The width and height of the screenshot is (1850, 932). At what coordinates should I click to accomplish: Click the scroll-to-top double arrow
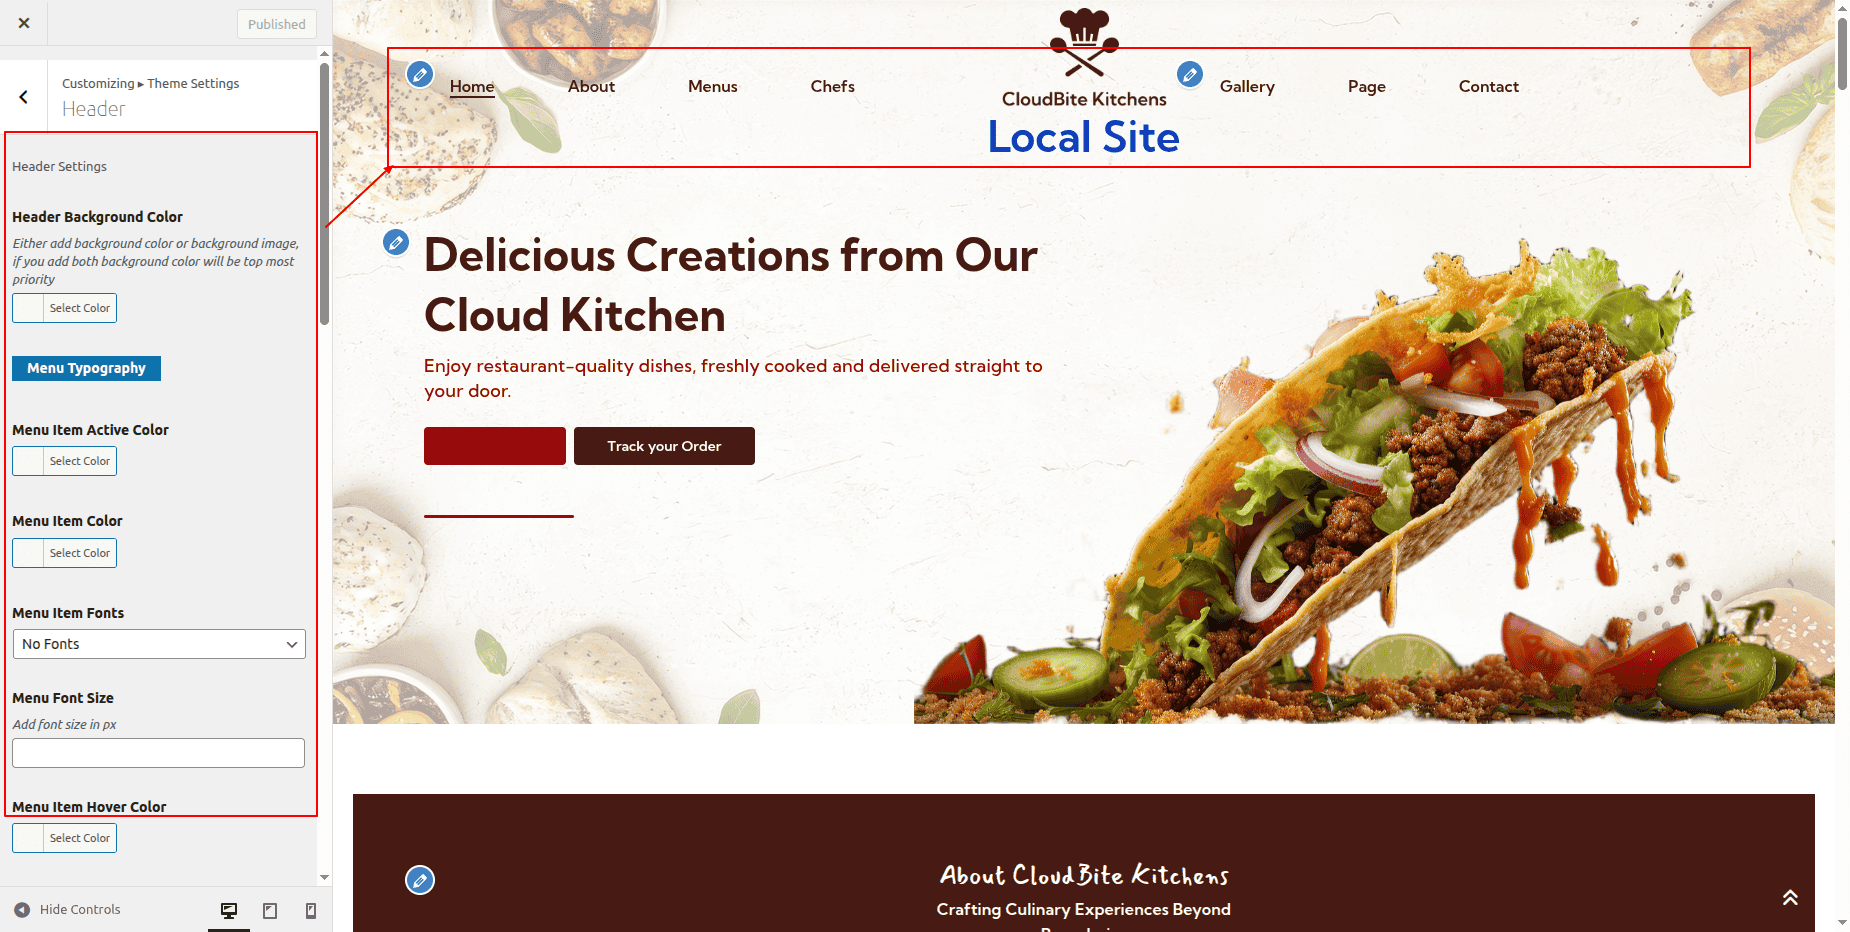(x=1790, y=897)
